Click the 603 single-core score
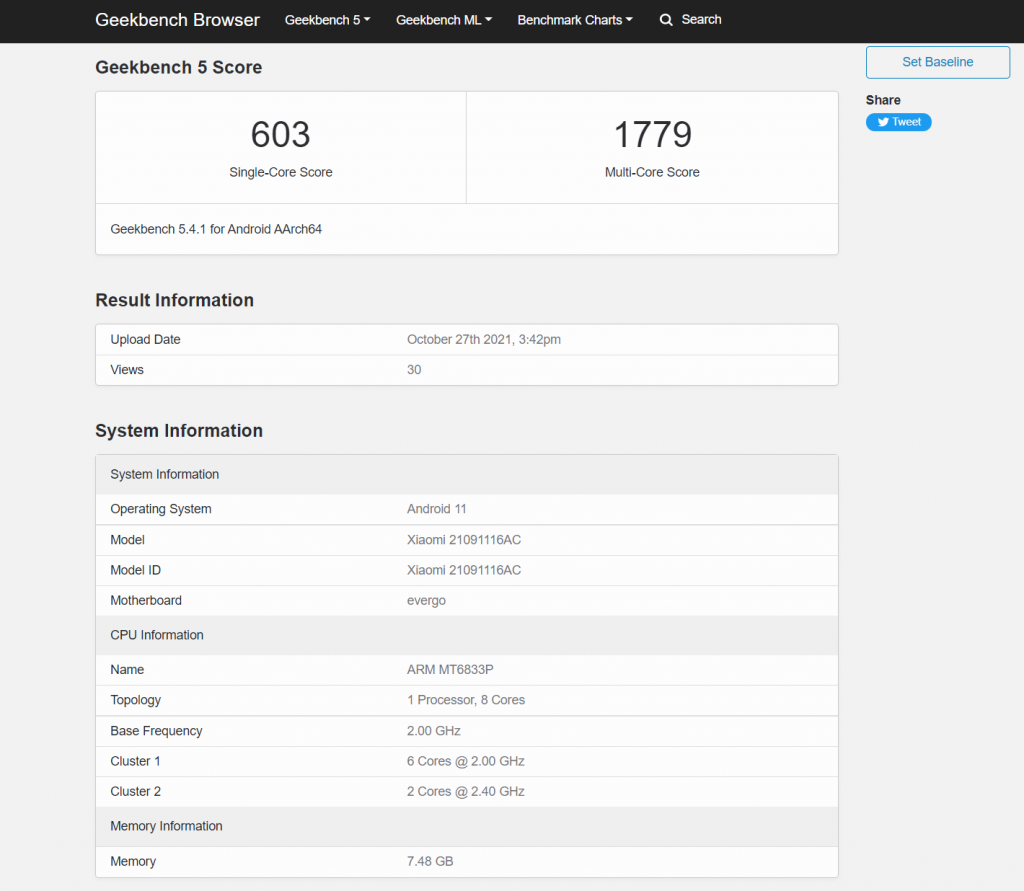Viewport: 1024px width, 891px height. tap(280, 135)
